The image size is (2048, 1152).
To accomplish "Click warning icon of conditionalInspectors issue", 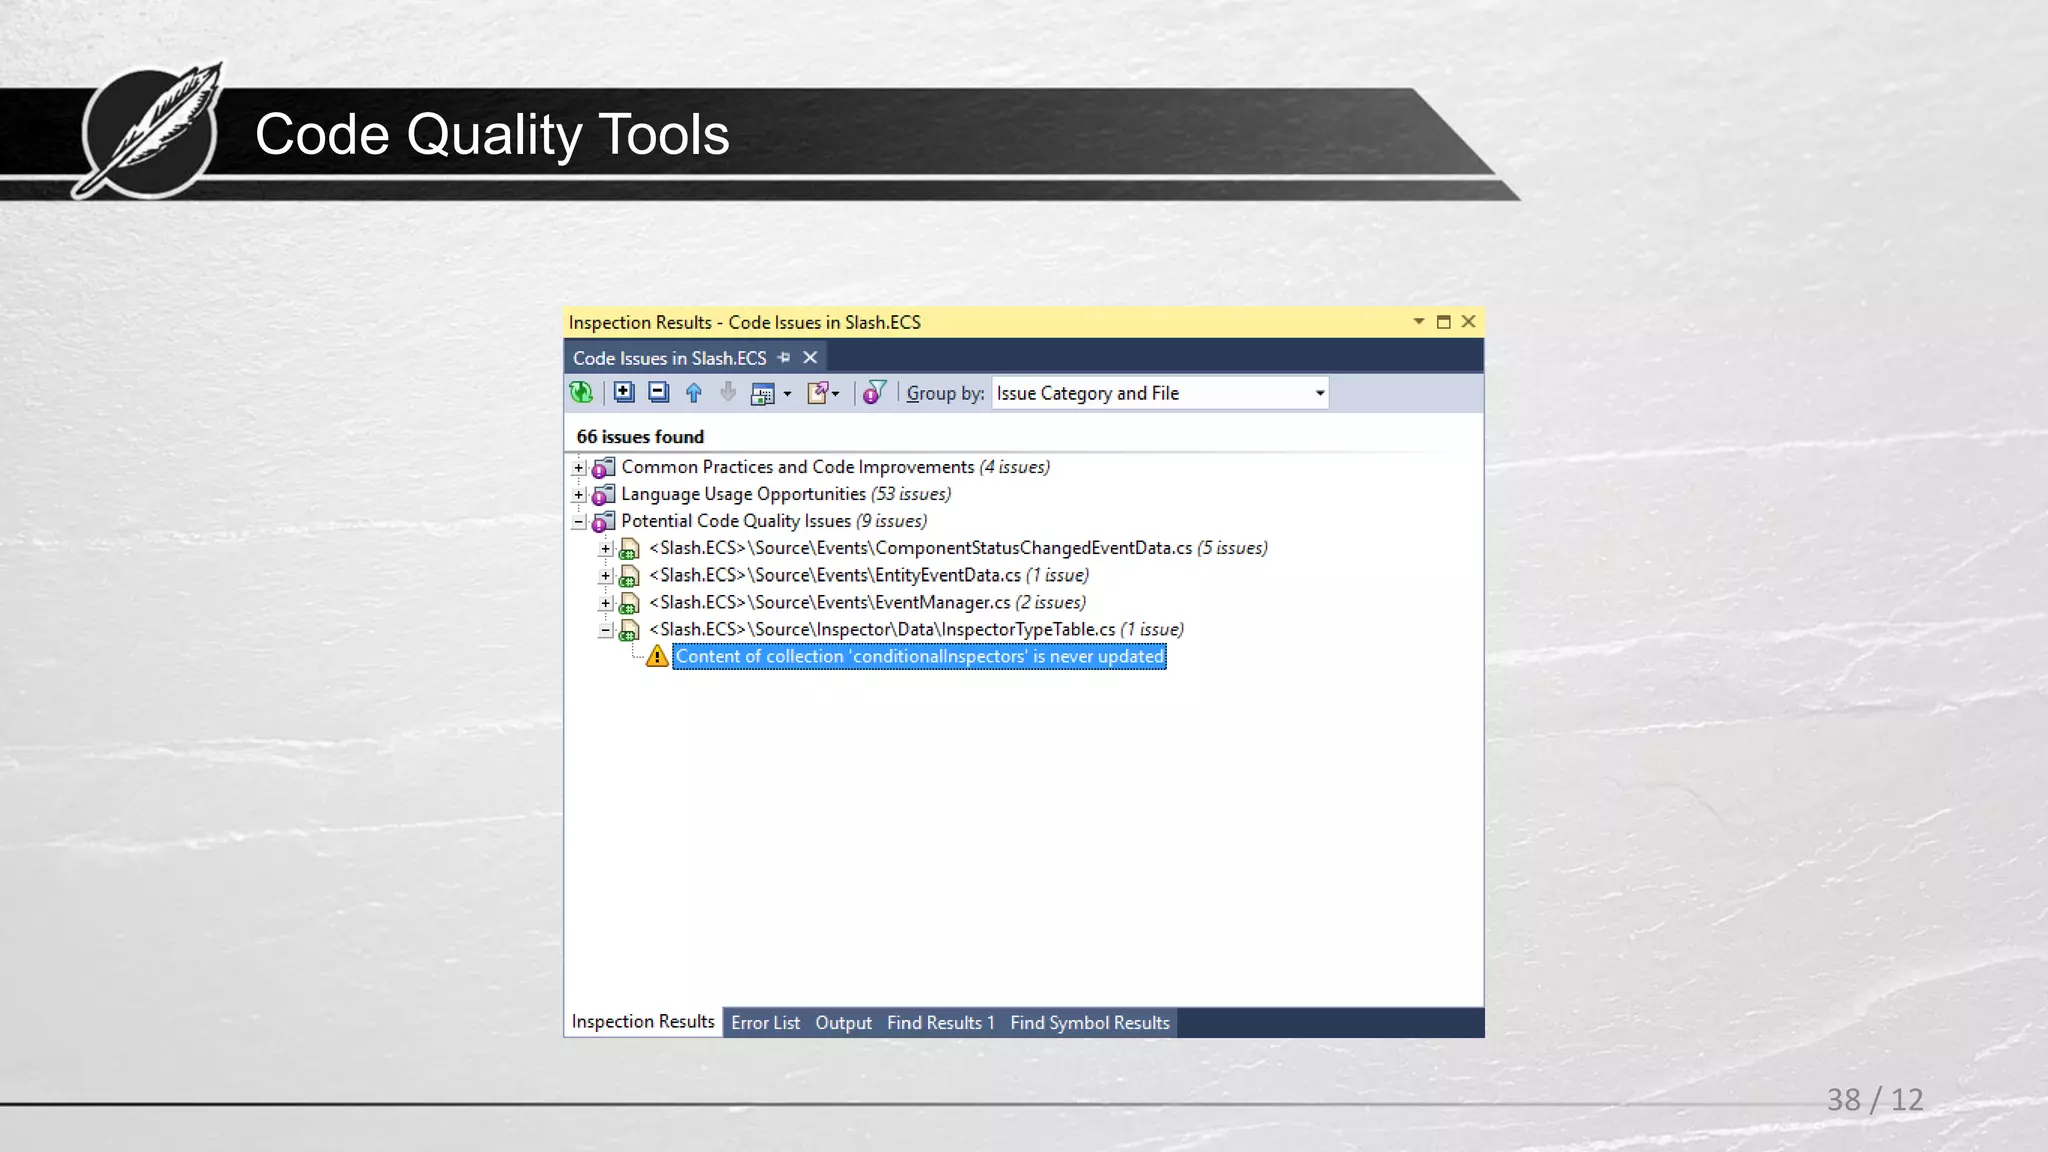I will pyautogui.click(x=657, y=656).
